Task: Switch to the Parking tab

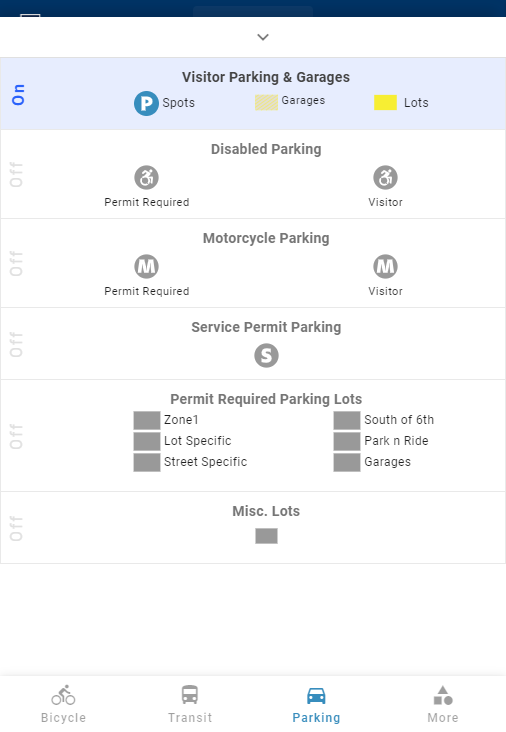Action: [x=316, y=705]
